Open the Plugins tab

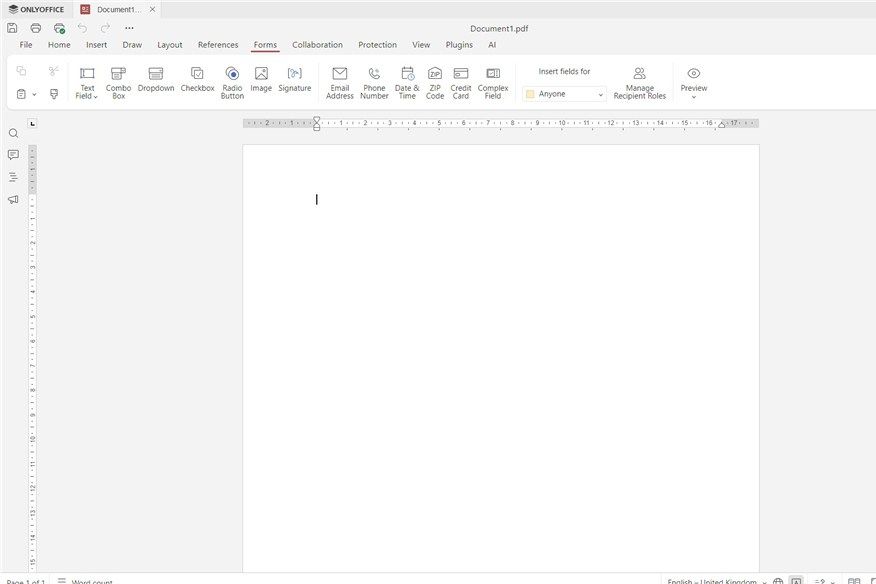[x=459, y=45]
